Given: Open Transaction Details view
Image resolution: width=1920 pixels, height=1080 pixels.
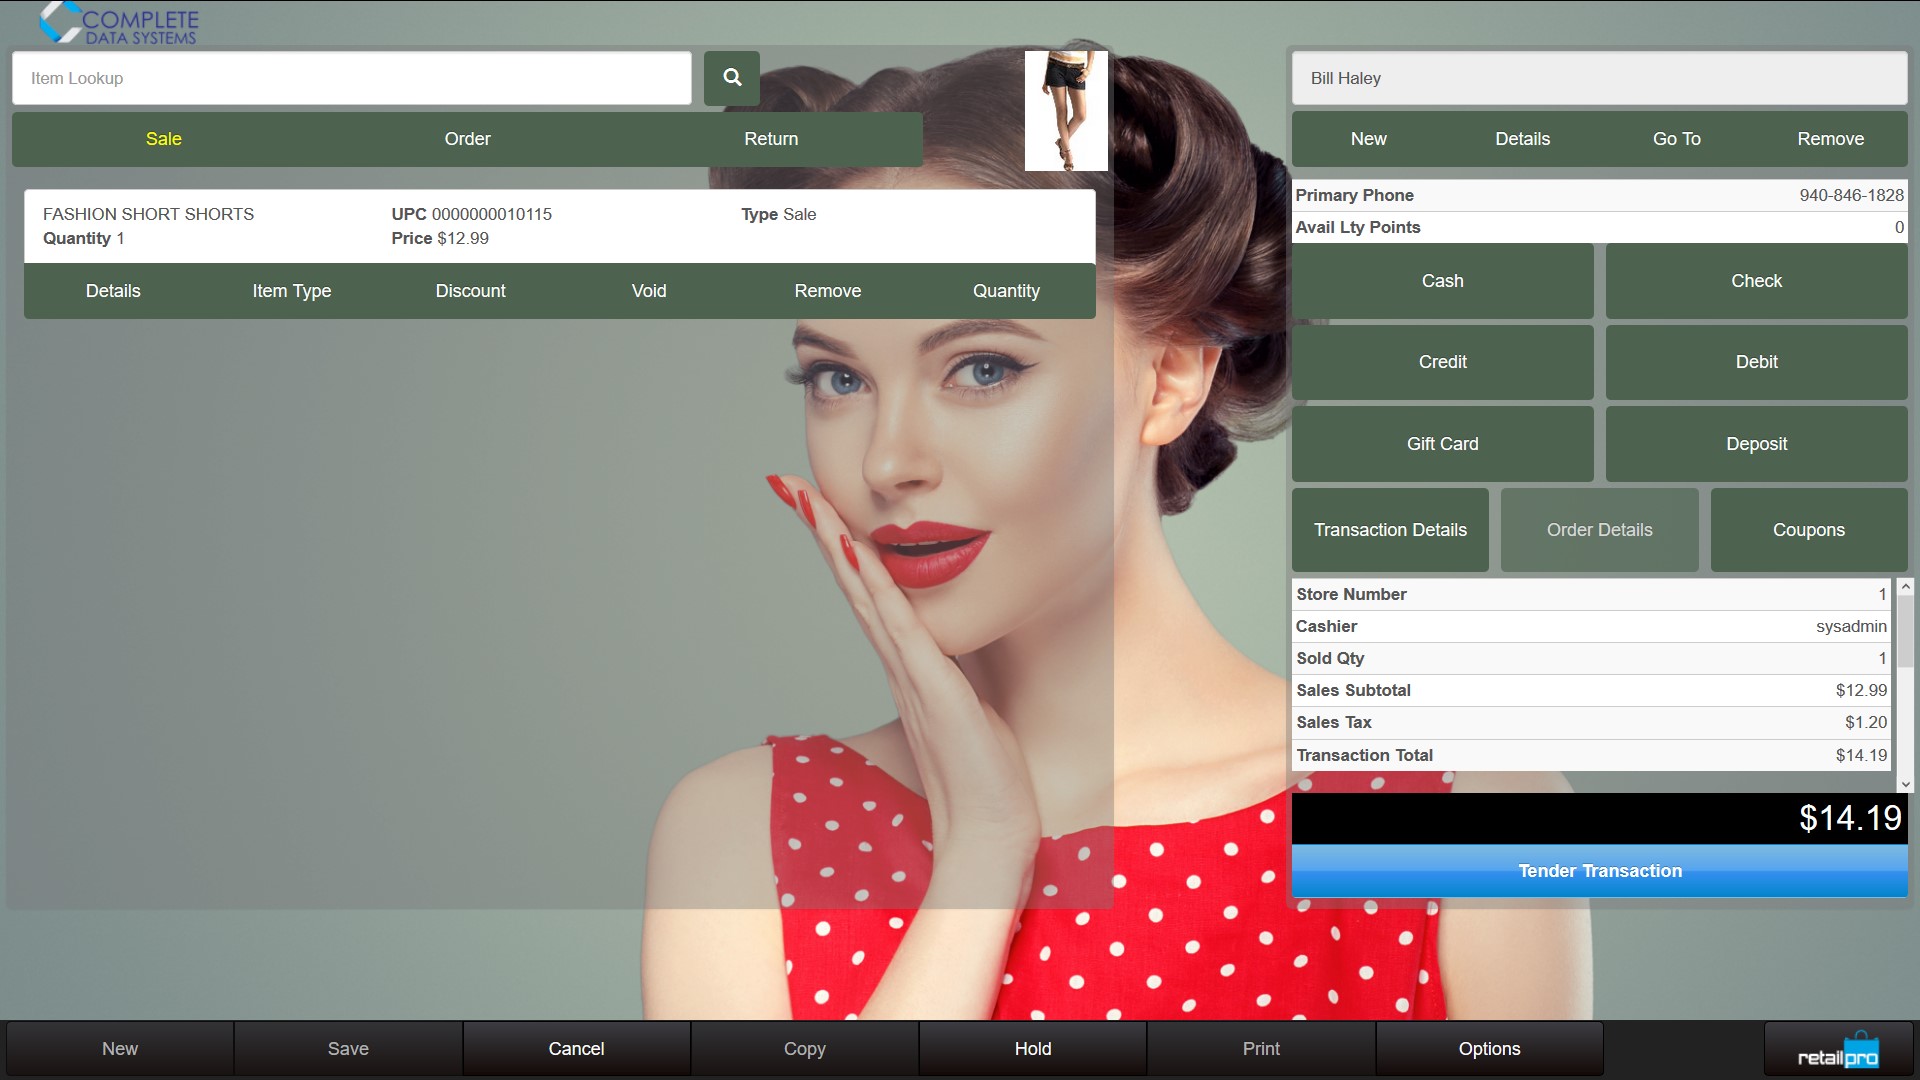Looking at the screenshot, I should pyautogui.click(x=1390, y=530).
